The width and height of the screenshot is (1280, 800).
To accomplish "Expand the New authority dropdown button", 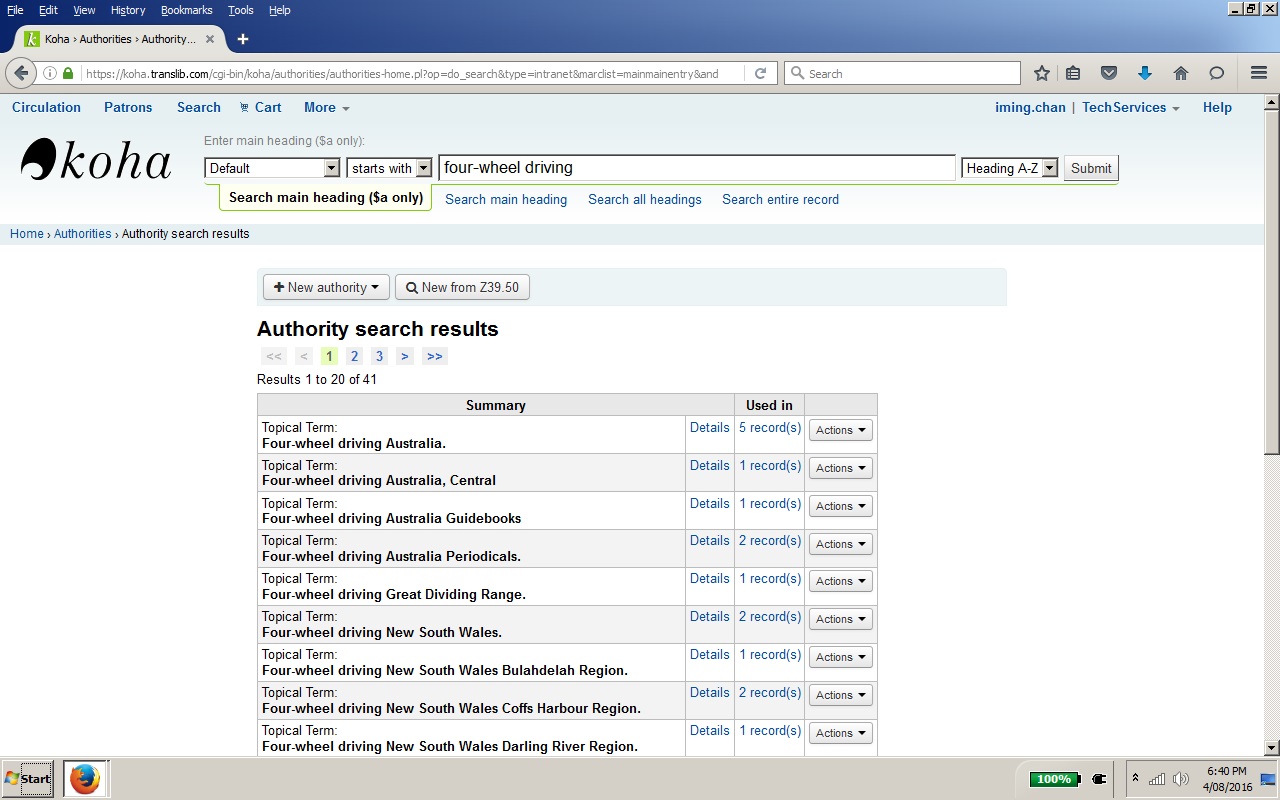I will (326, 287).
